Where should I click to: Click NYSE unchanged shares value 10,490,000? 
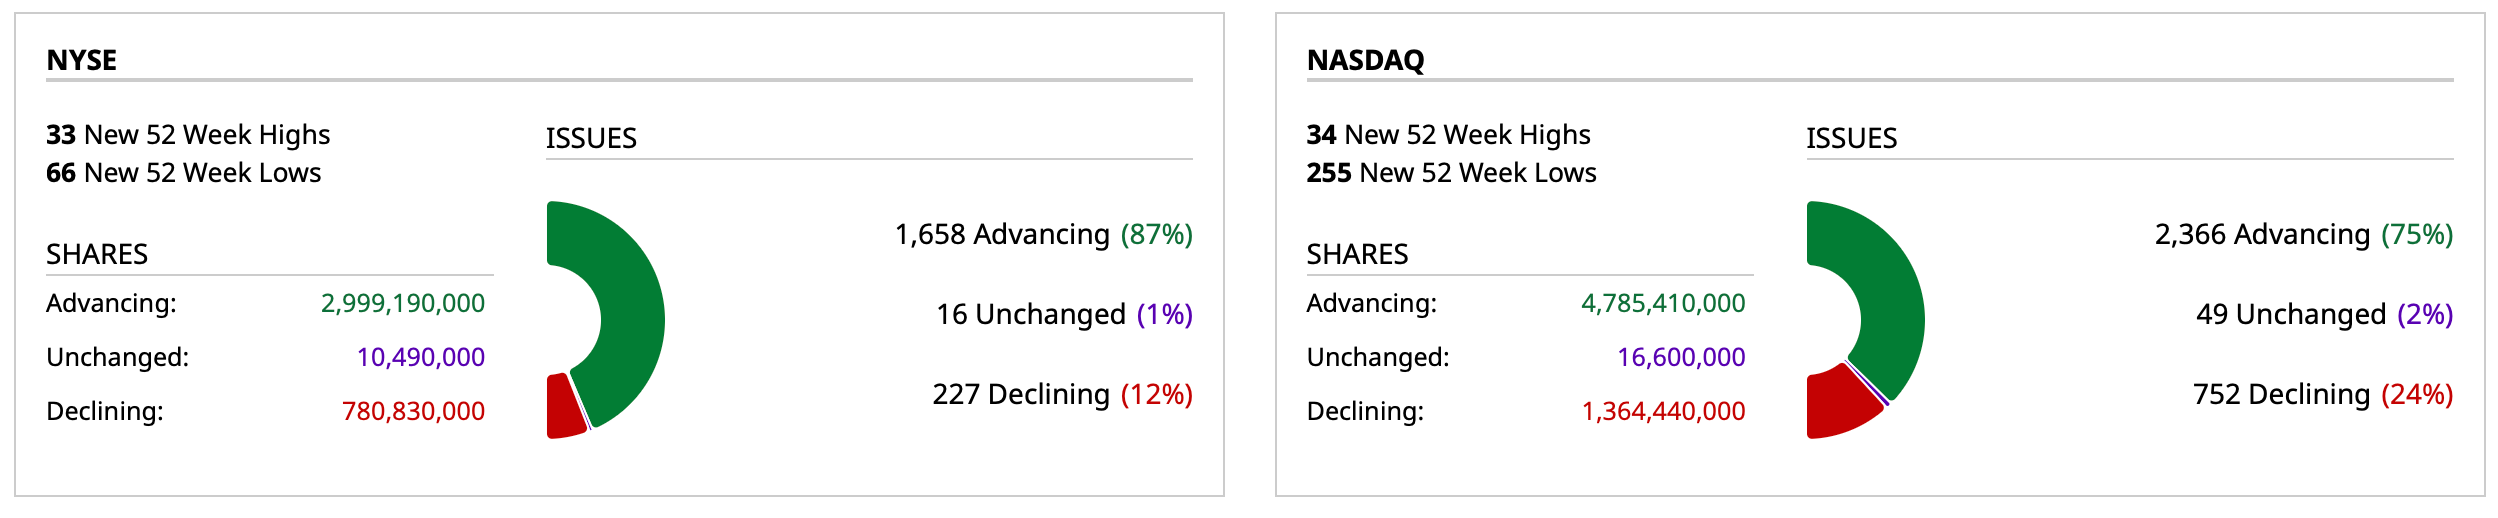coord(421,358)
